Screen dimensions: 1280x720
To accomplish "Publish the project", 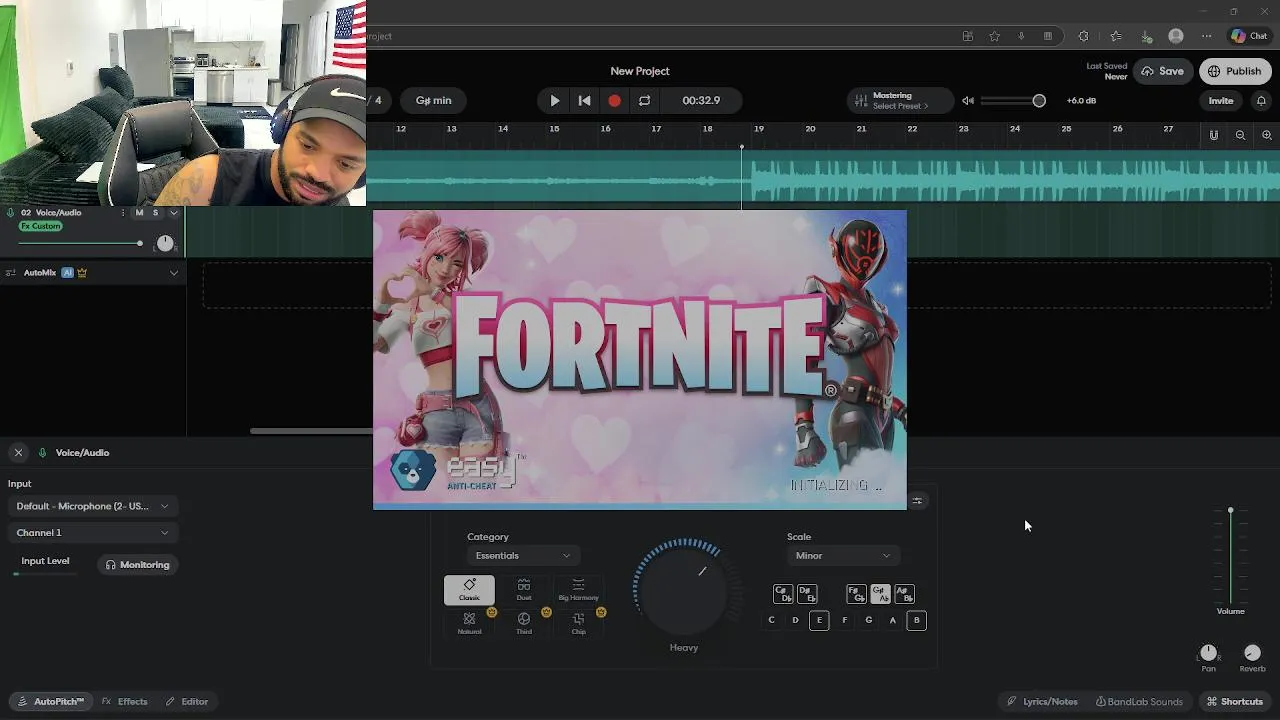I will [x=1235, y=71].
